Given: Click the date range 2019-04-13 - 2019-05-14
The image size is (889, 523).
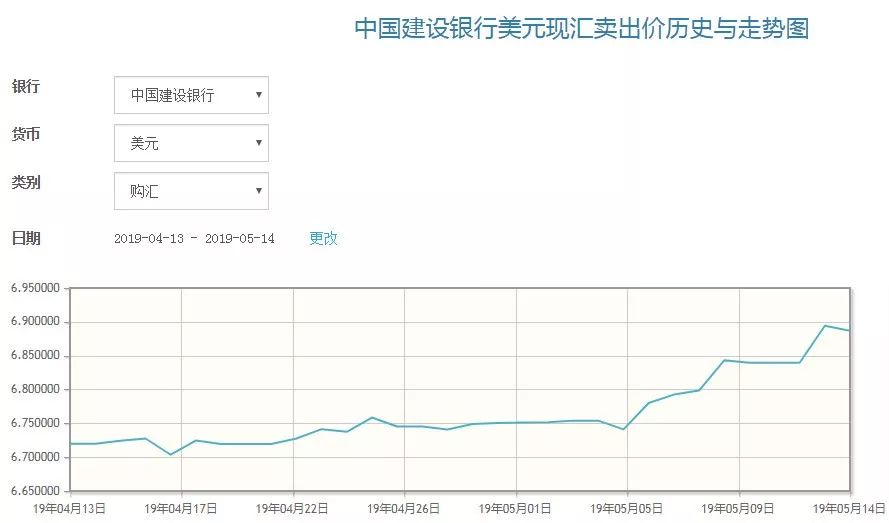Looking at the screenshot, I should point(194,238).
